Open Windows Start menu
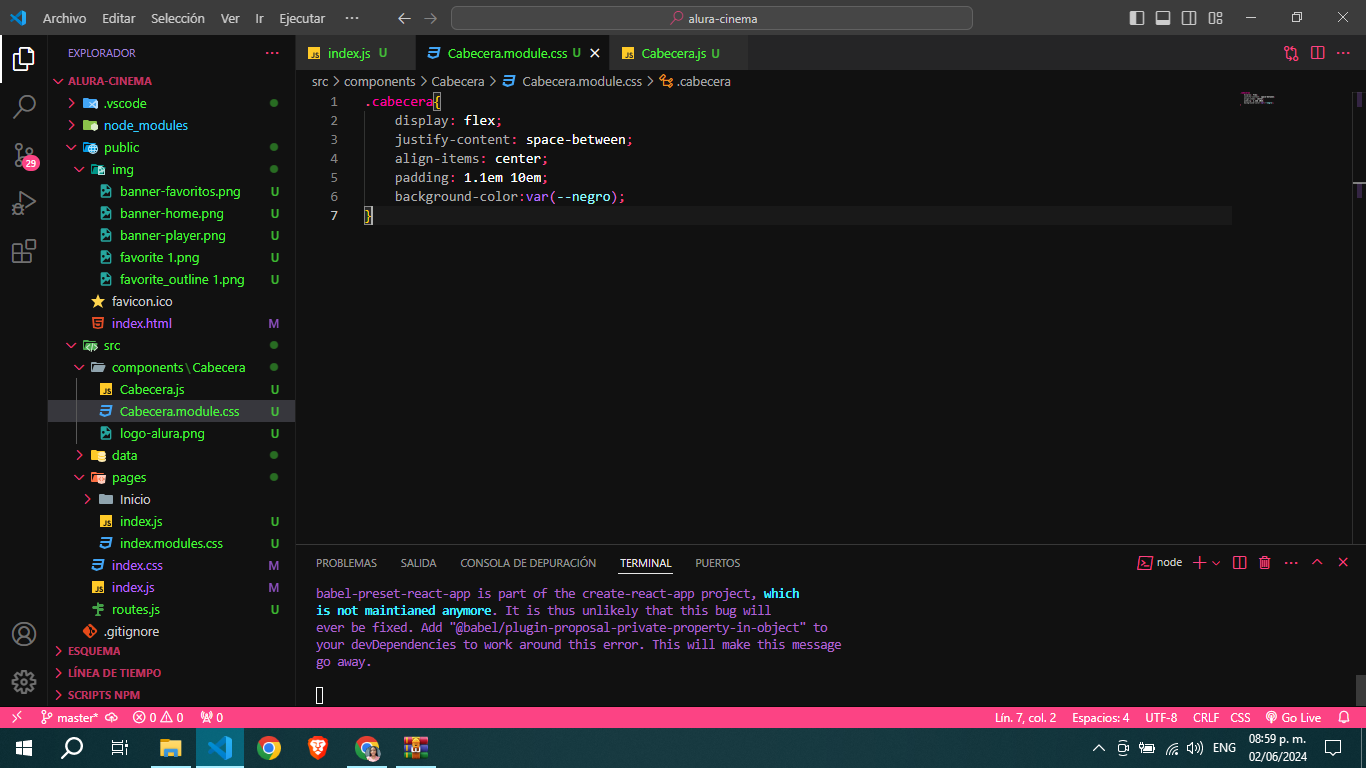 pyautogui.click(x=24, y=747)
